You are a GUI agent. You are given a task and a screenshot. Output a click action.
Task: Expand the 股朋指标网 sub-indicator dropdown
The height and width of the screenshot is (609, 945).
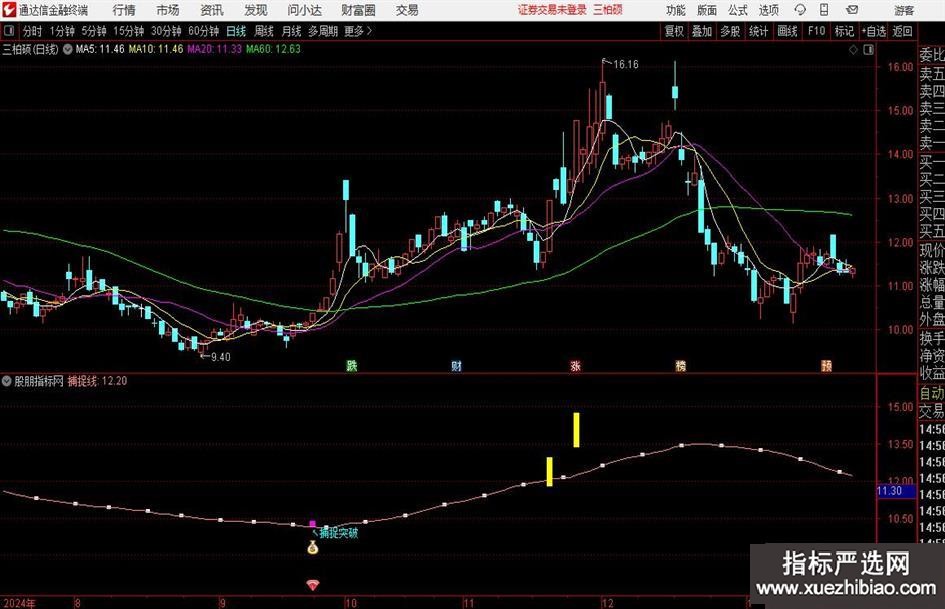(x=7, y=381)
